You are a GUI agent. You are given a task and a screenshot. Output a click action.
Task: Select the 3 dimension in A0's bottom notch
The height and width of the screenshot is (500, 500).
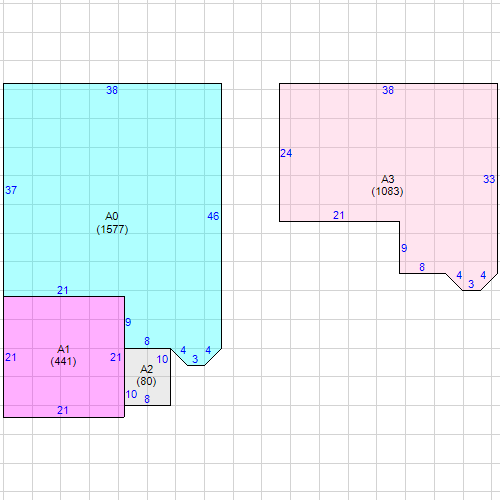tap(195, 359)
